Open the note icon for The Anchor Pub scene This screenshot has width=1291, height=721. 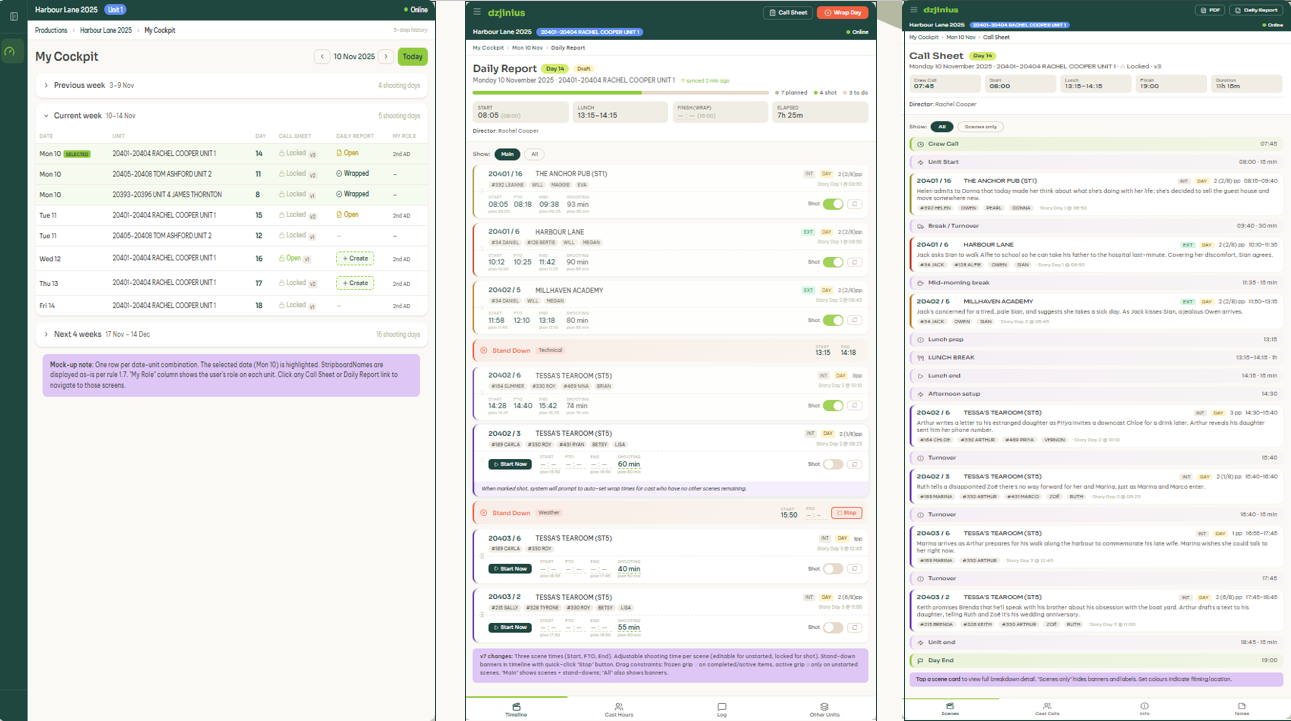(854, 204)
